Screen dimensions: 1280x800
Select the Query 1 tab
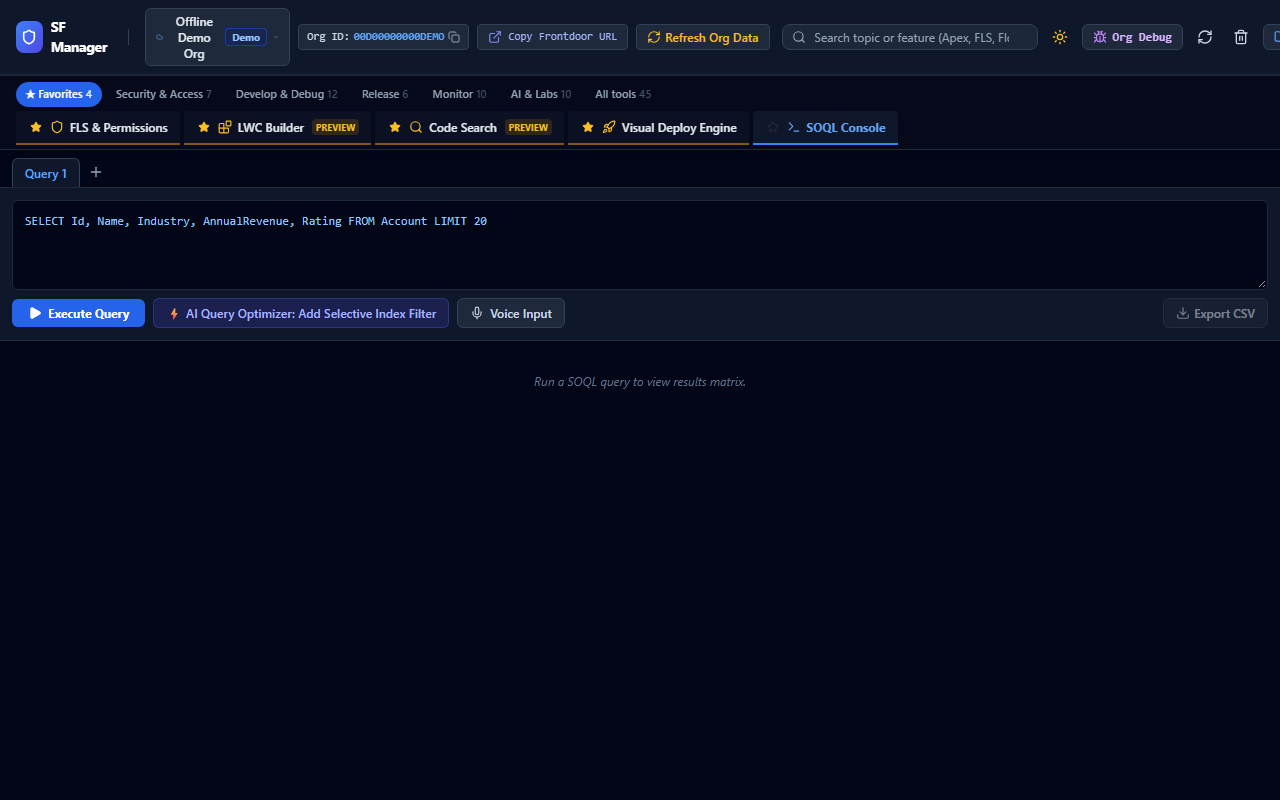coord(46,173)
